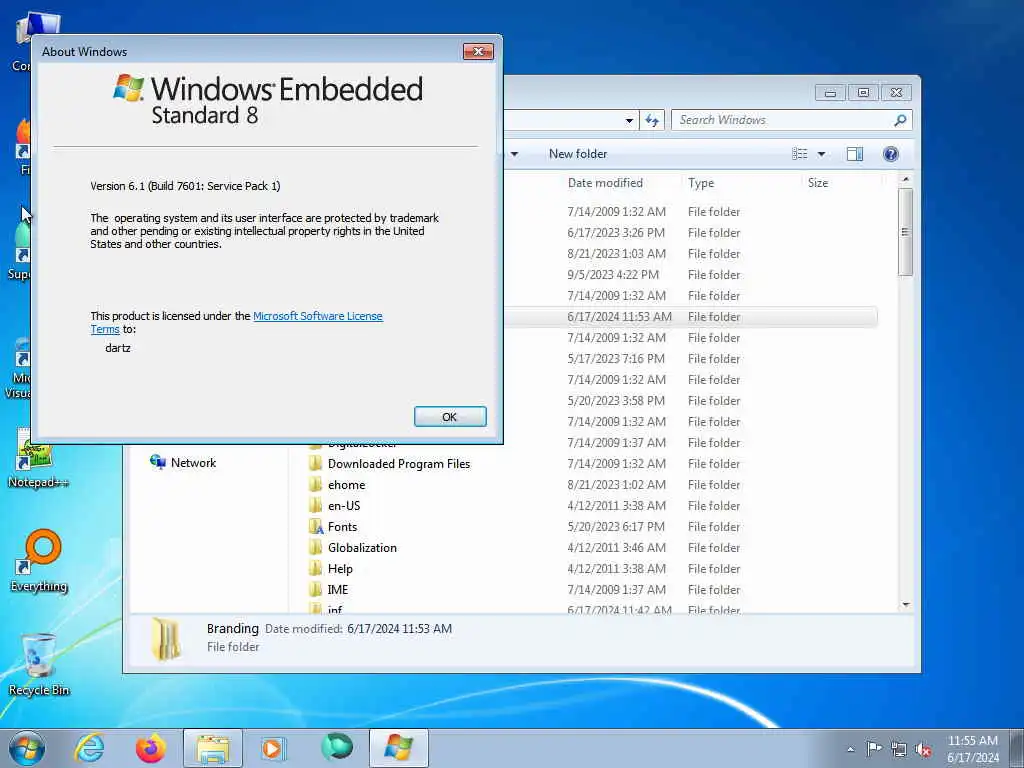Viewport: 1024px width, 768px height.
Task: Click the Help folder icon
Action: pos(315,568)
